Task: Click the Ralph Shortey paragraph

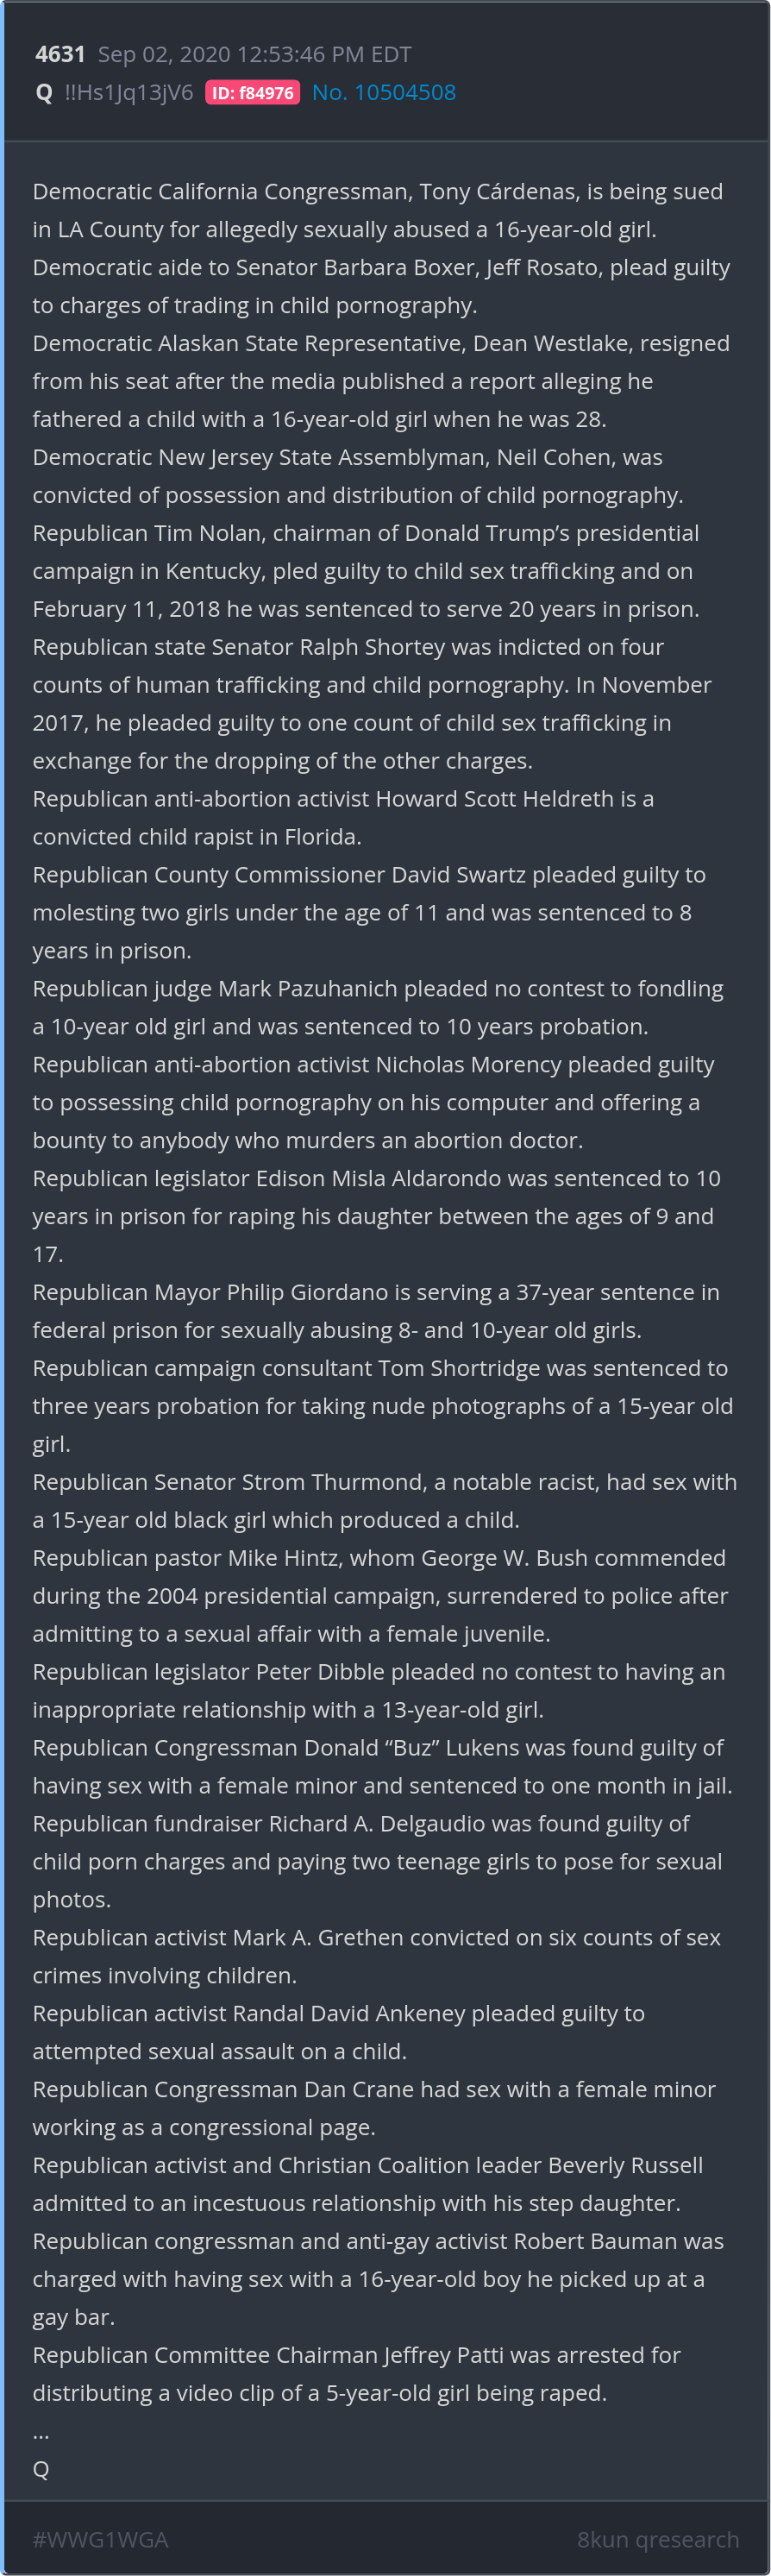Action: click(372, 704)
